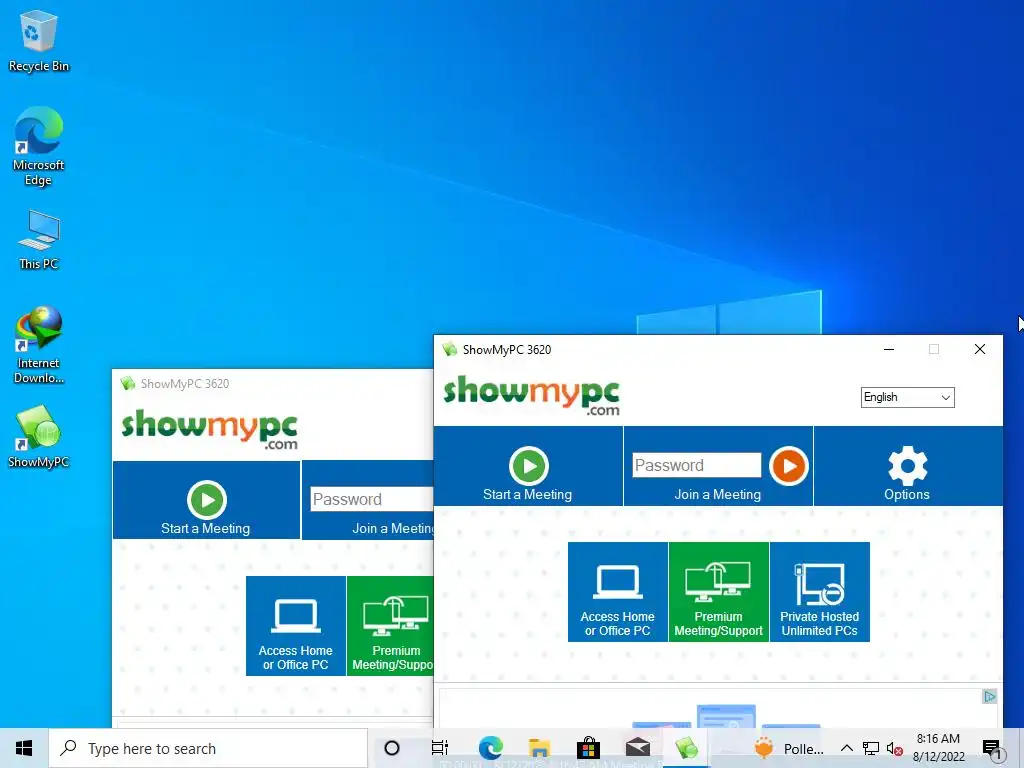Open Microsoft Store from taskbar
Viewport: 1024px width, 768px height.
coord(588,748)
